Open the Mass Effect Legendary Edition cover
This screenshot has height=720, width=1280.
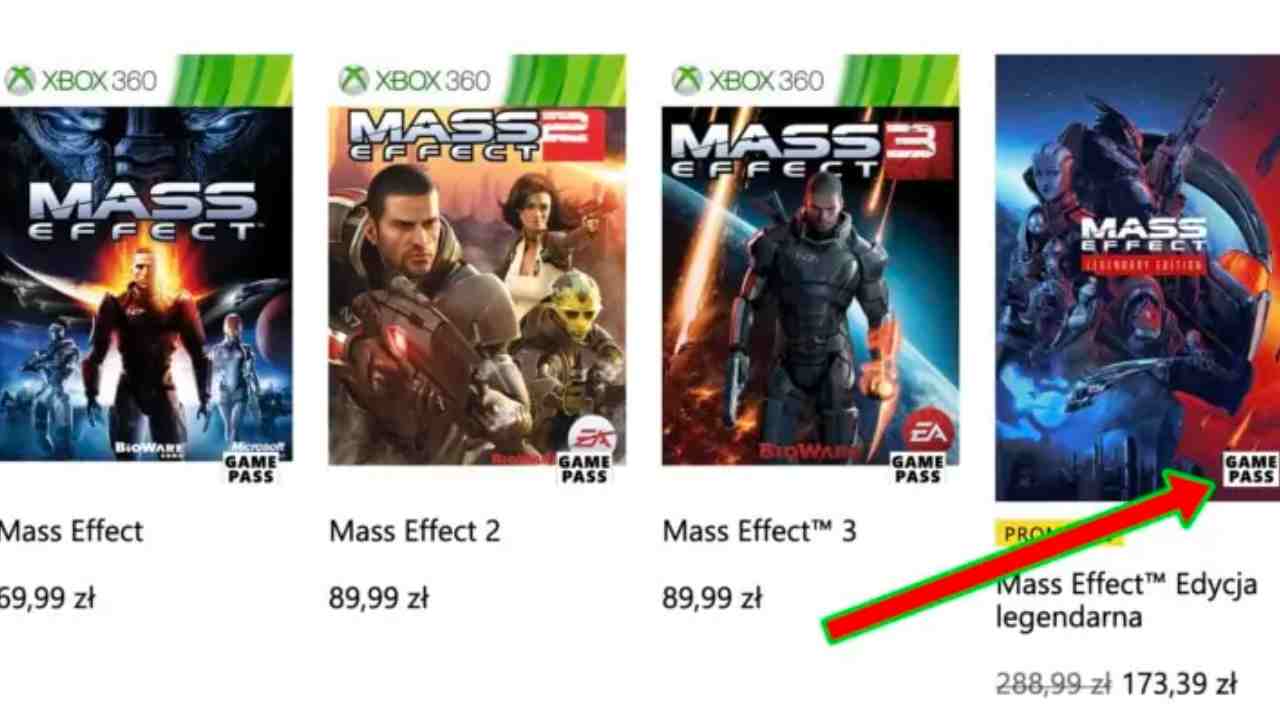(x=1138, y=278)
